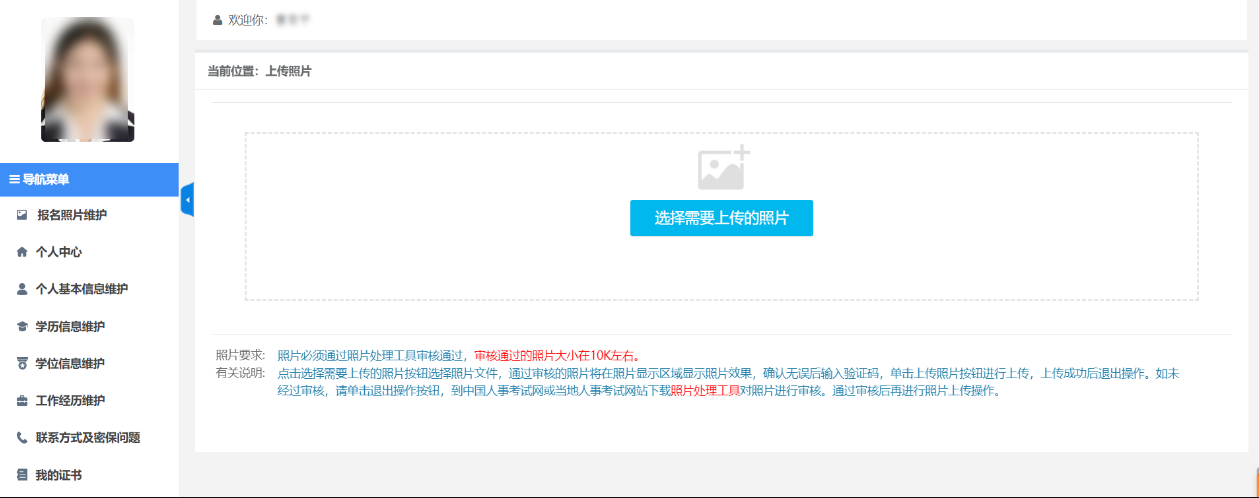The image size is (1259, 498).
Task: Click the medal icon beside 学位信息维护
Action: click(22, 363)
